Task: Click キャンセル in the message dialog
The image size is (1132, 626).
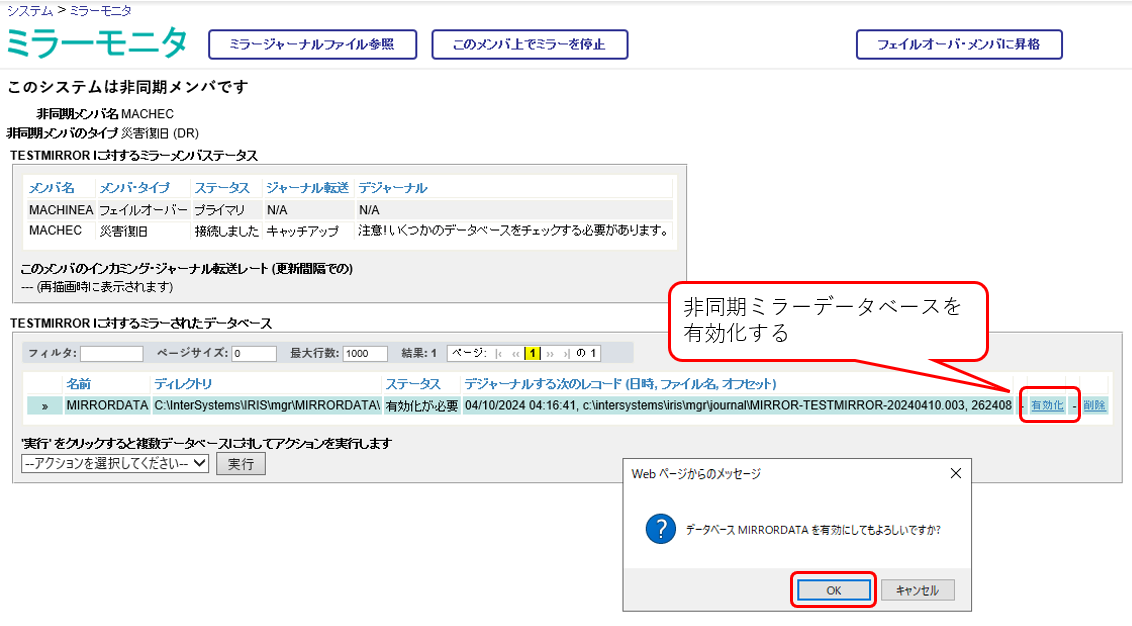Action: (917, 590)
